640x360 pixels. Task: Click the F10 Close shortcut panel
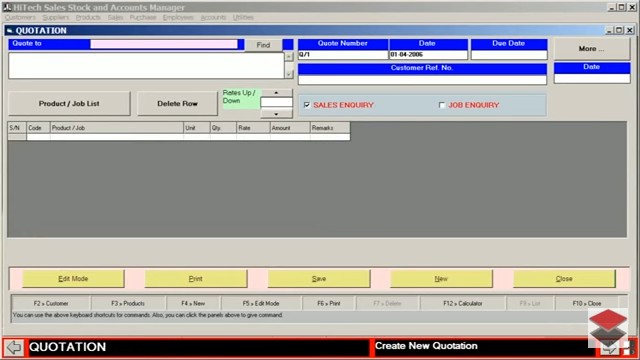587,303
